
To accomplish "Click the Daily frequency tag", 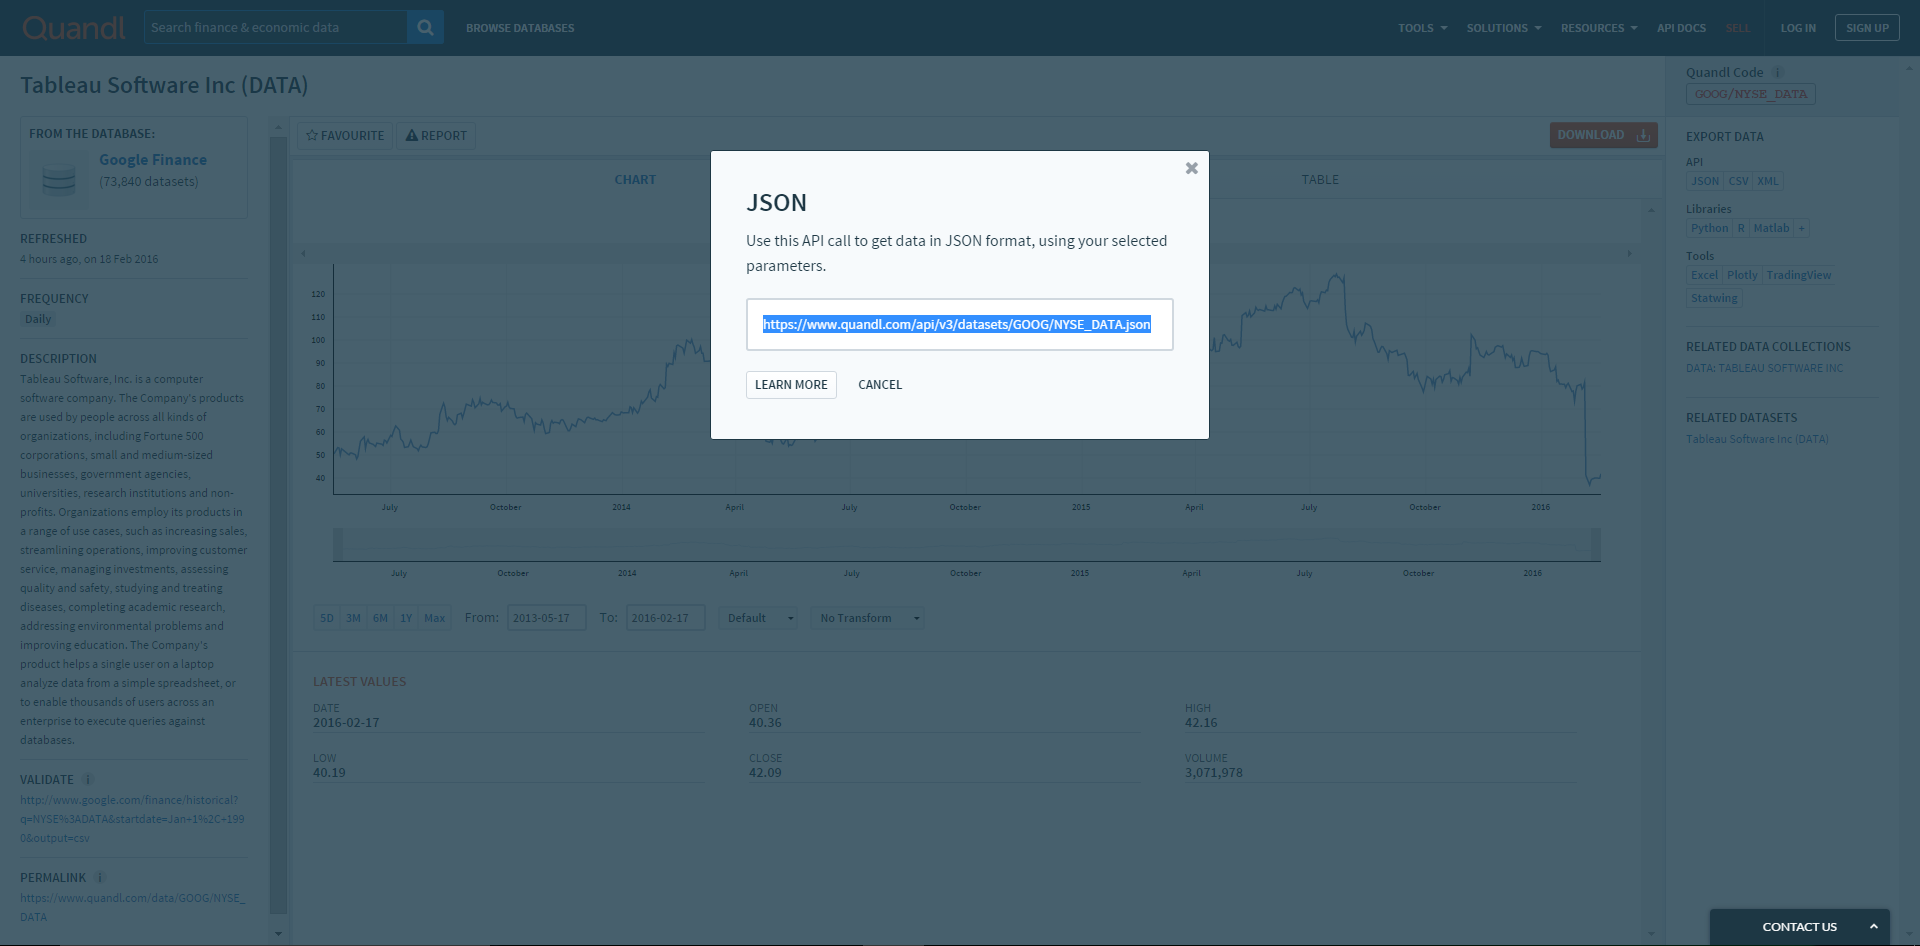I will (38, 319).
